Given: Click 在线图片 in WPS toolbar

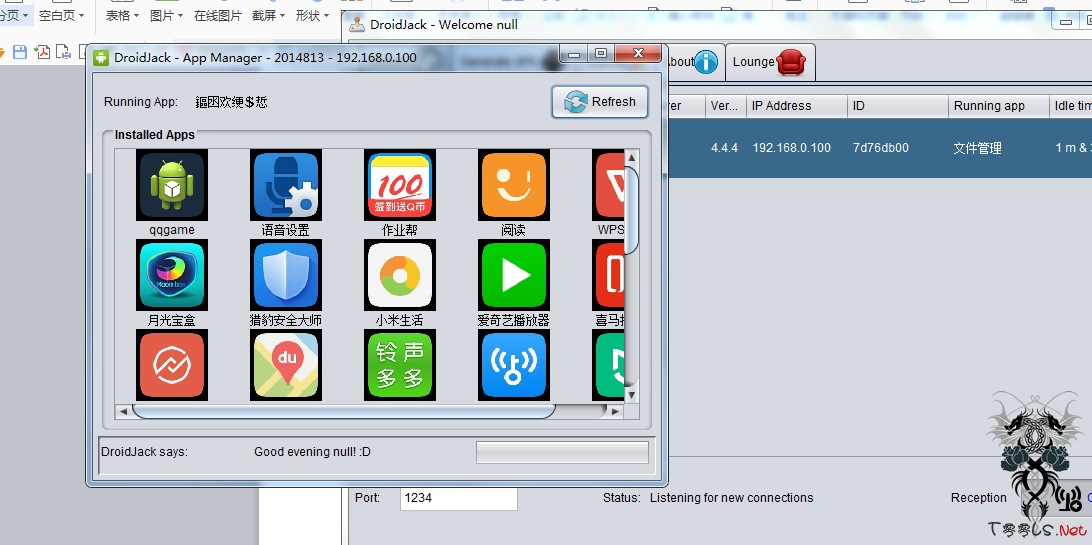Looking at the screenshot, I should (x=218, y=15).
